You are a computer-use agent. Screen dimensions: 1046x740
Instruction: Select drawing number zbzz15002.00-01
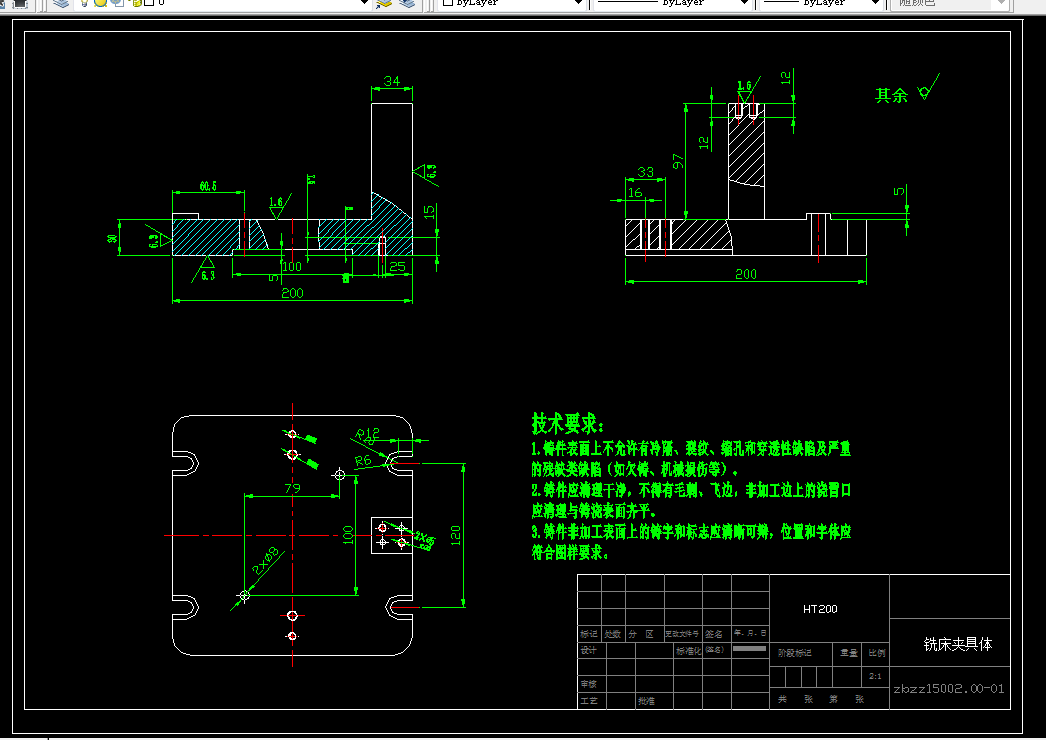point(949,689)
